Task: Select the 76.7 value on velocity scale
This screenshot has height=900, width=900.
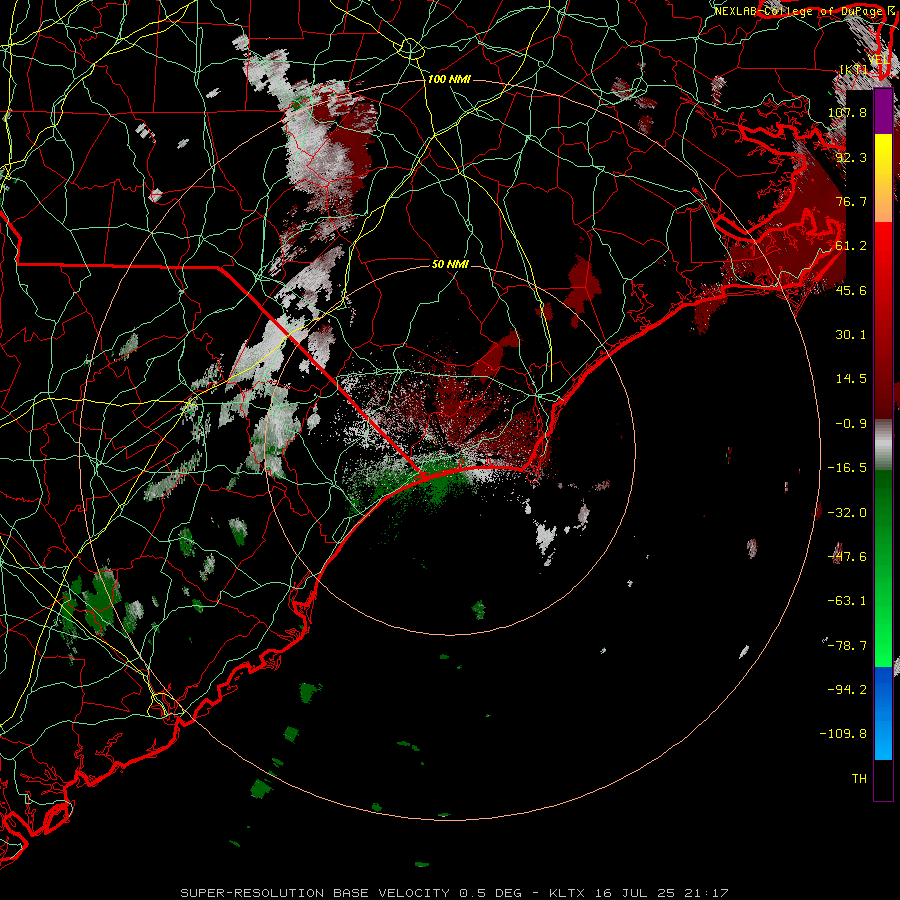Action: (851, 201)
